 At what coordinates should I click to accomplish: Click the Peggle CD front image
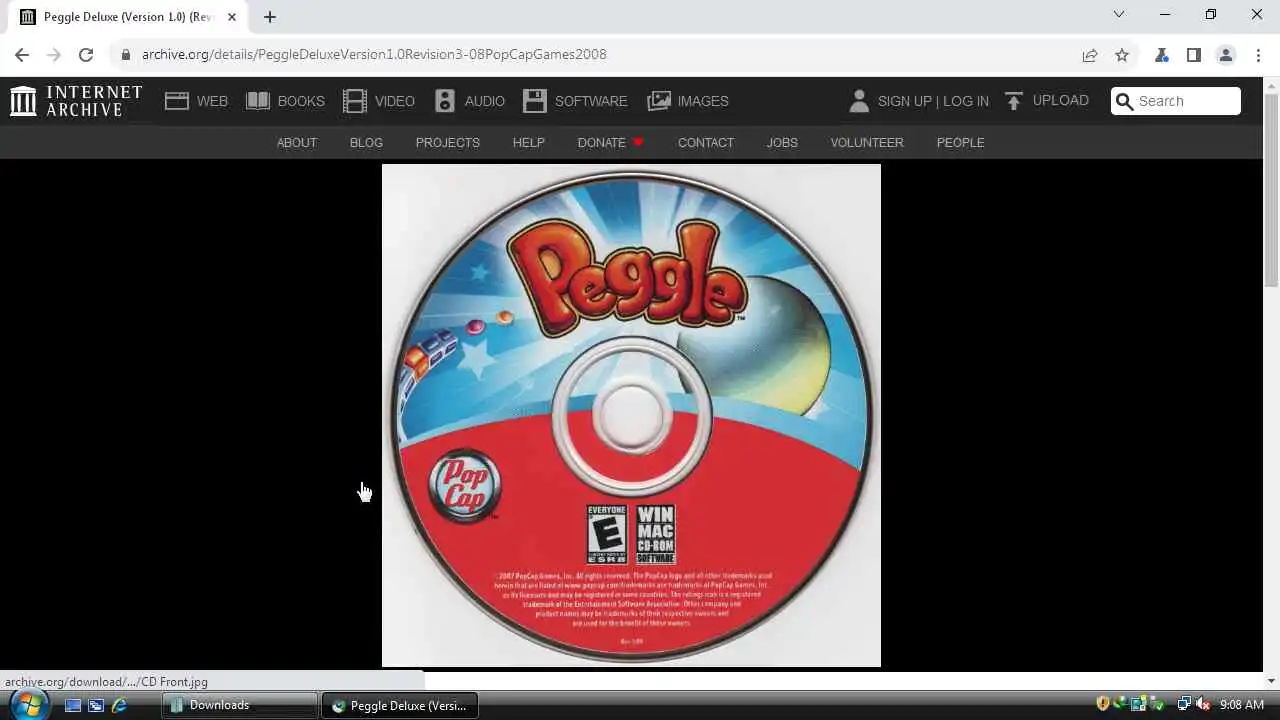631,415
